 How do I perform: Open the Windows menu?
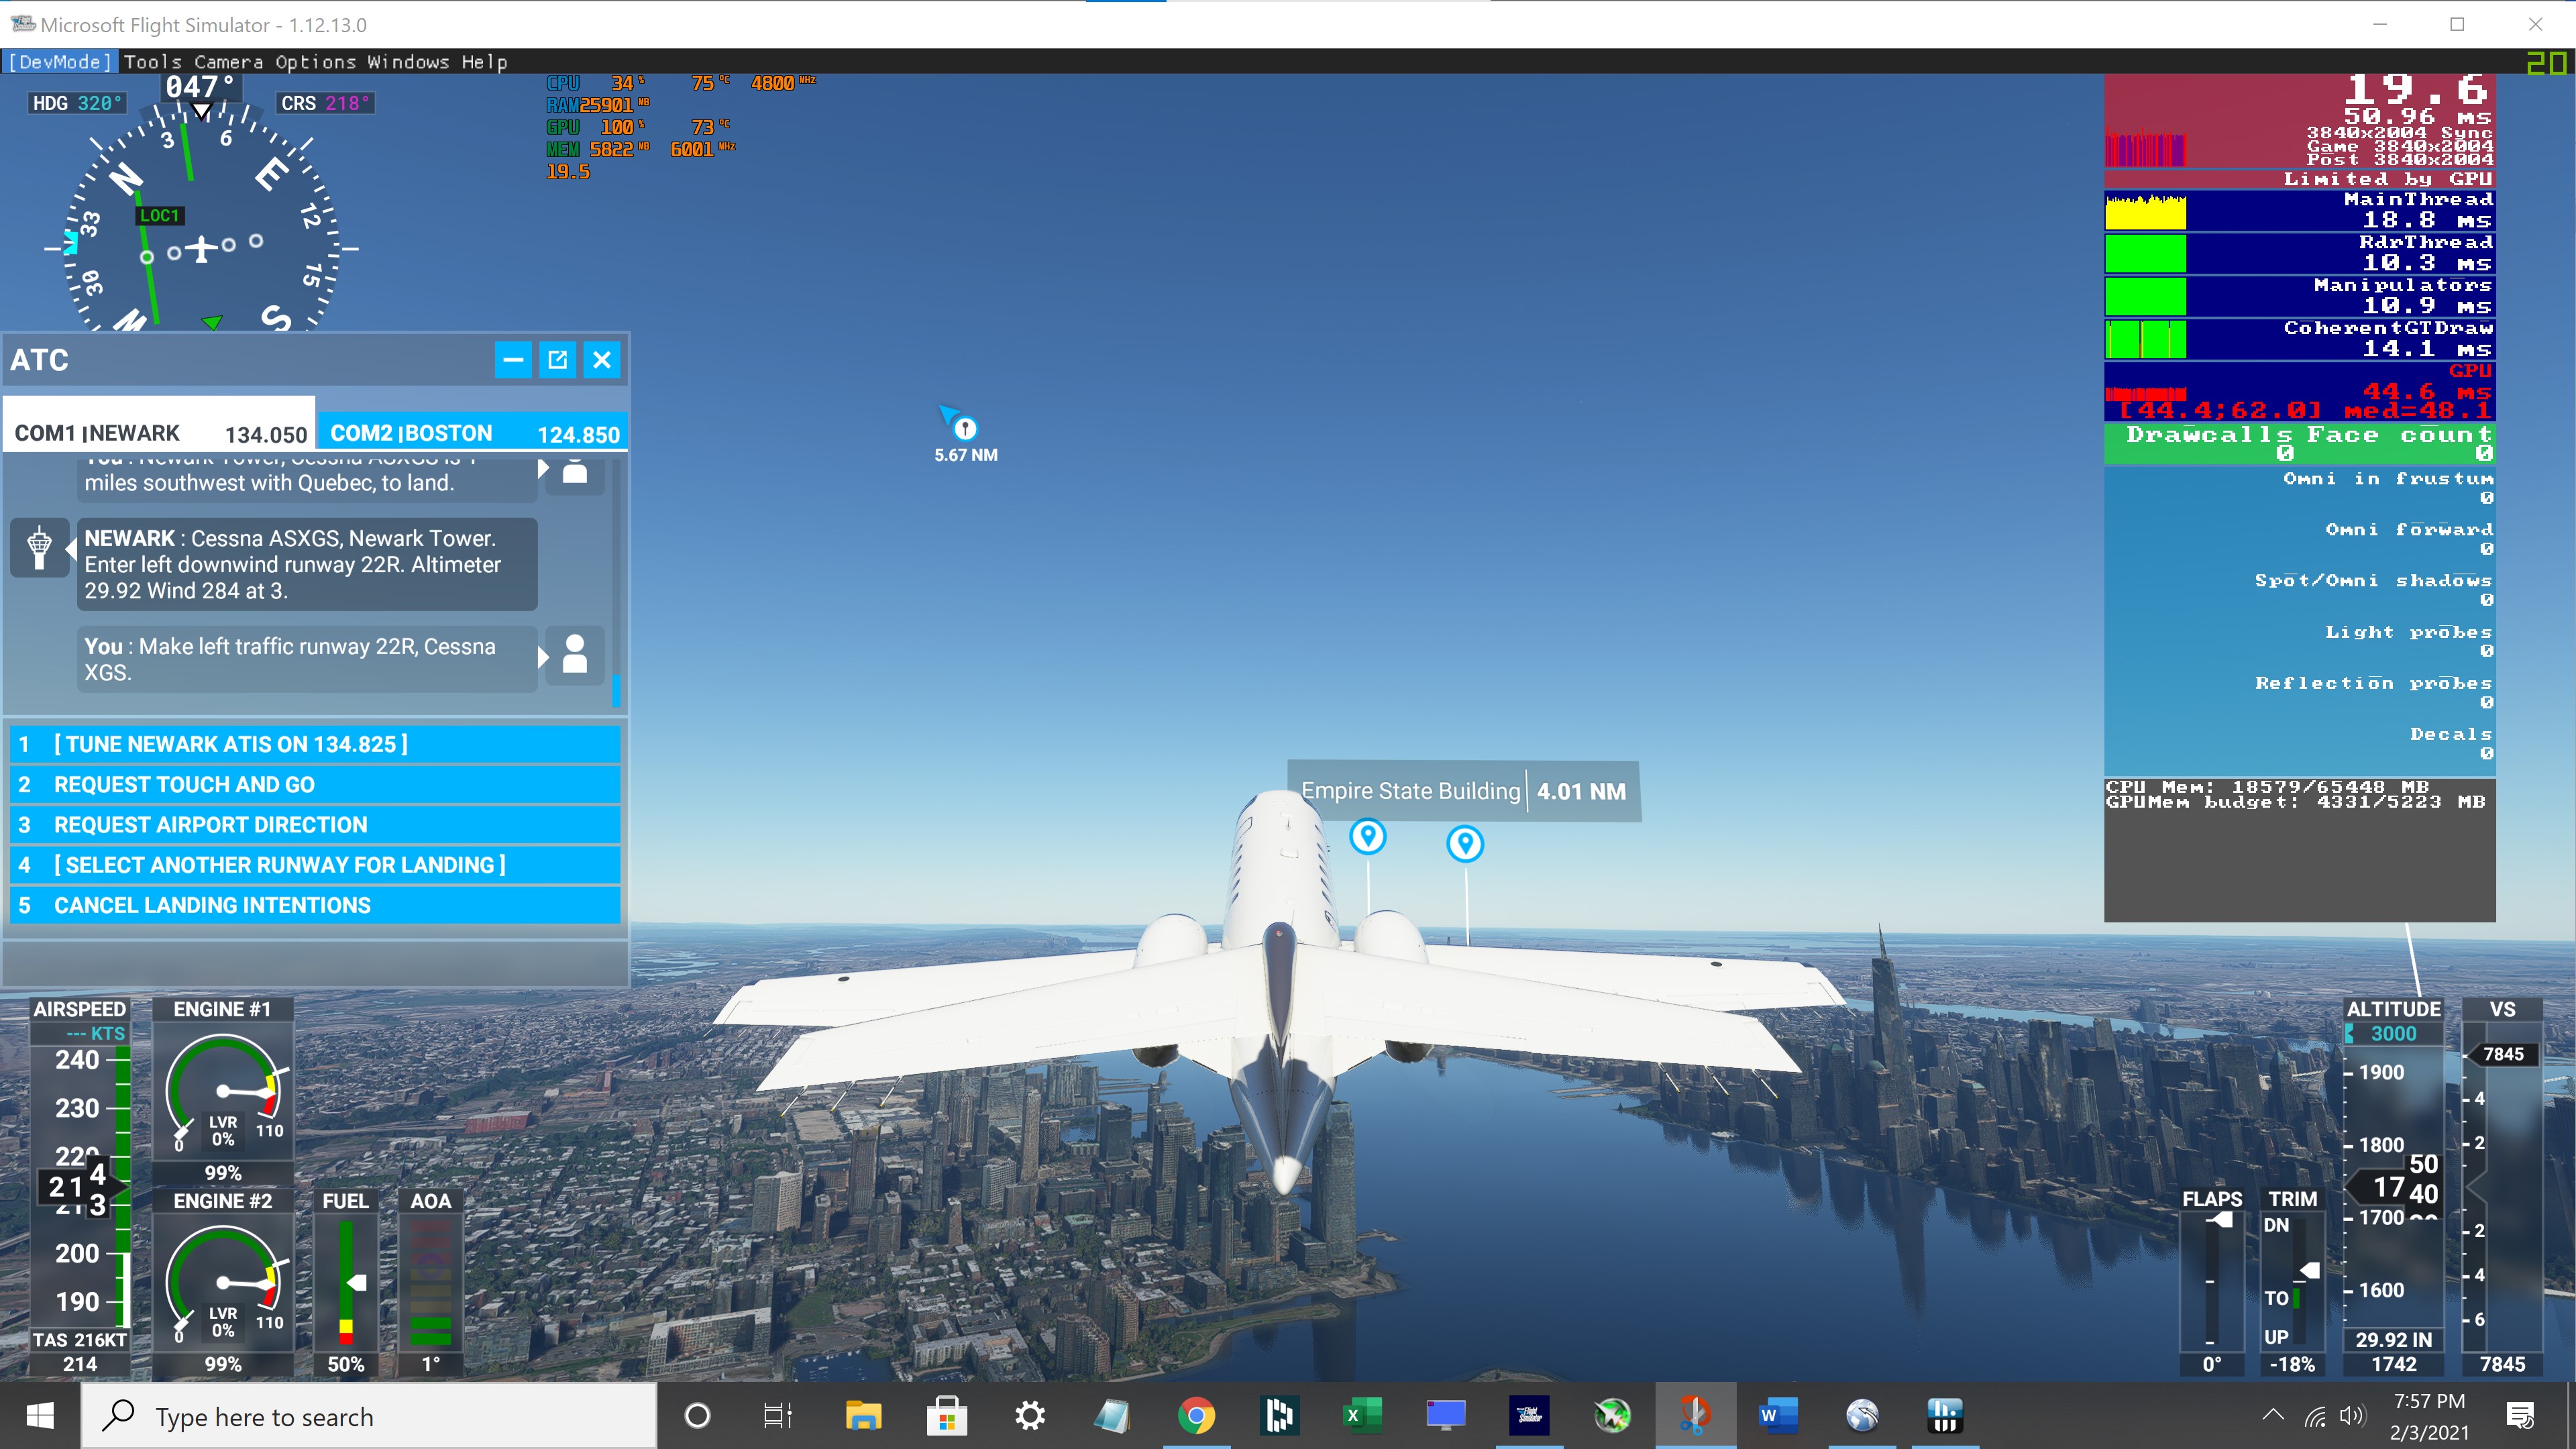tap(408, 62)
